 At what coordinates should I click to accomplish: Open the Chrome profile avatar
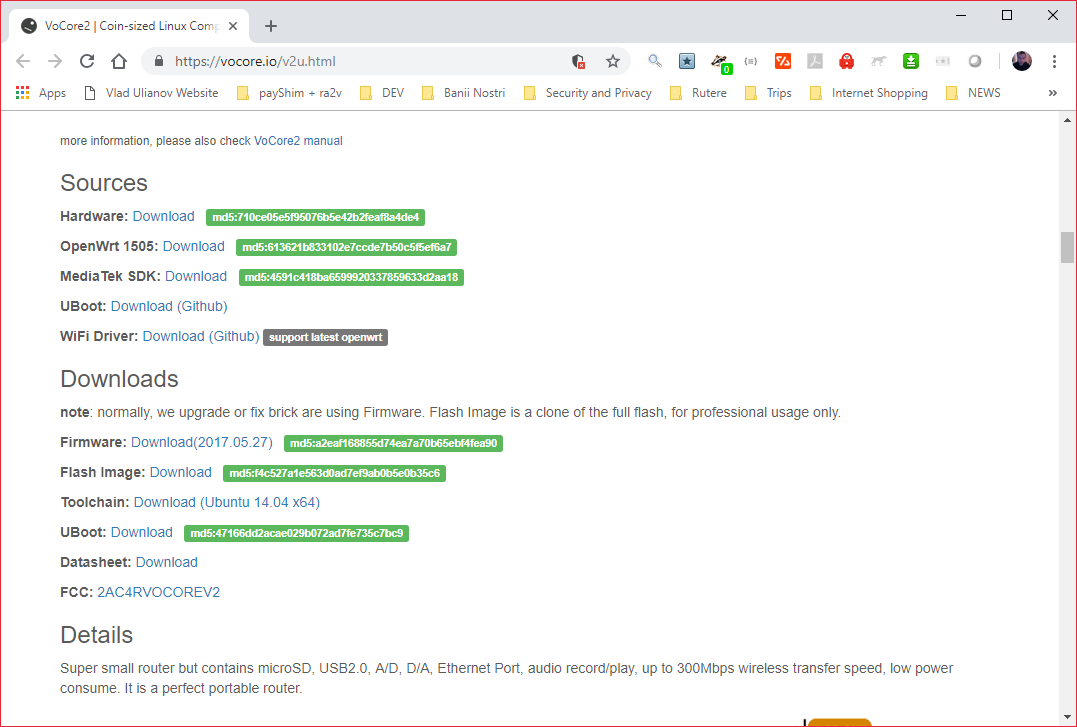(x=1021, y=61)
